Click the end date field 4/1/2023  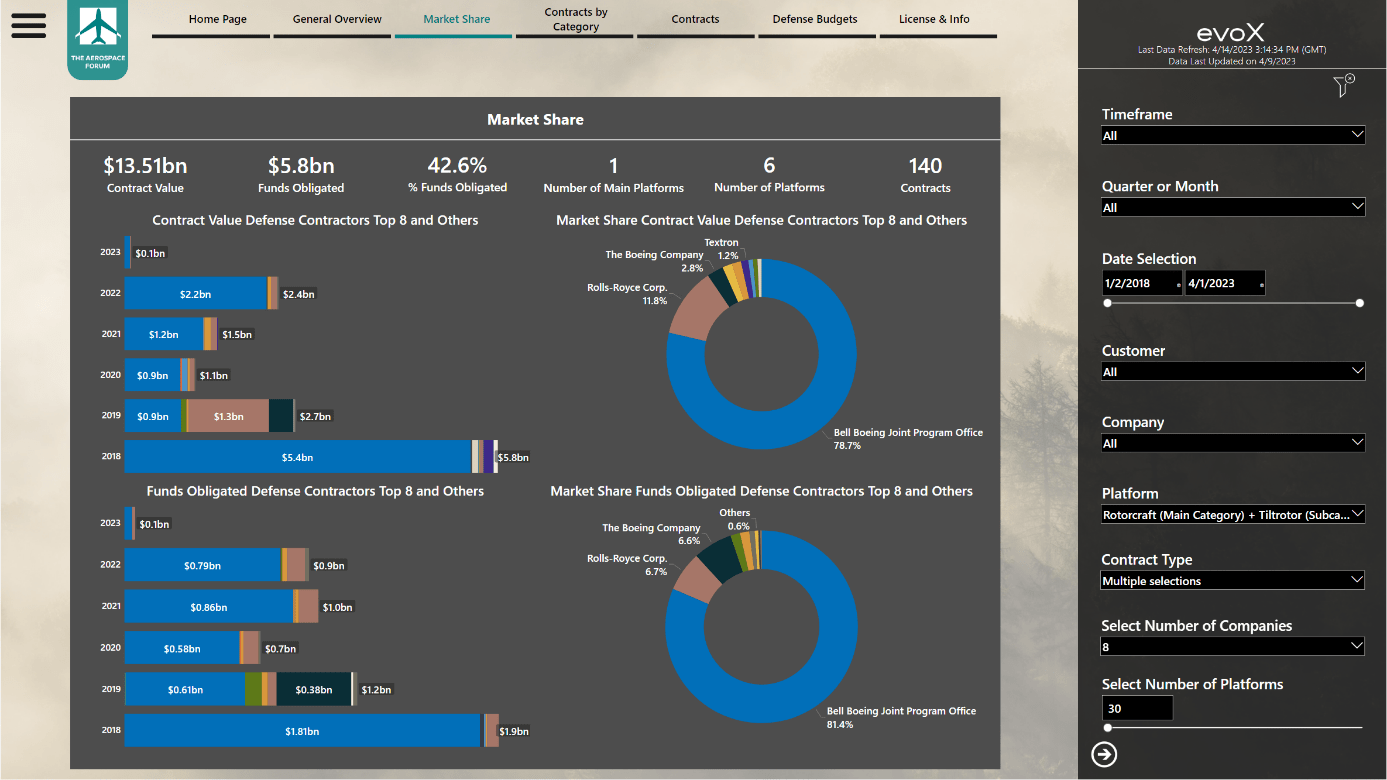tap(1225, 283)
